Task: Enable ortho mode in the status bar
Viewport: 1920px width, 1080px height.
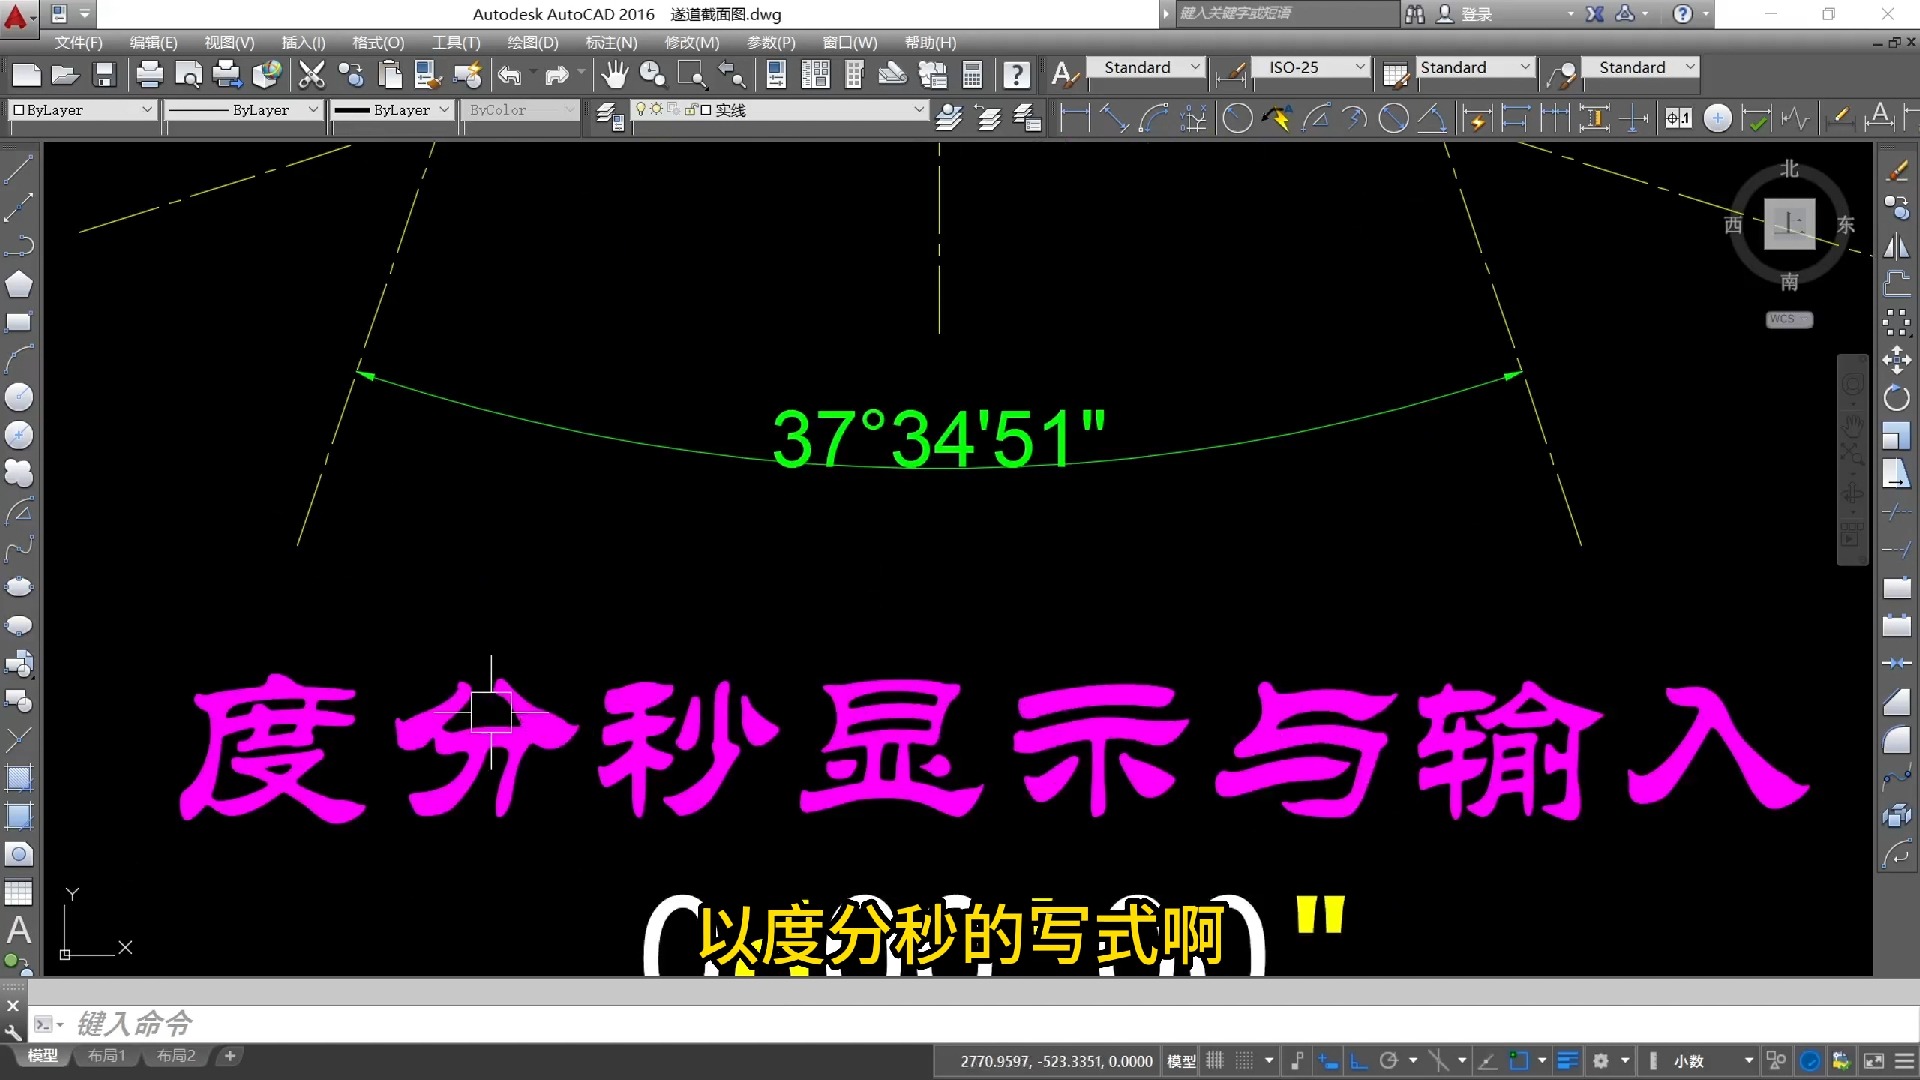Action: (x=1356, y=1060)
